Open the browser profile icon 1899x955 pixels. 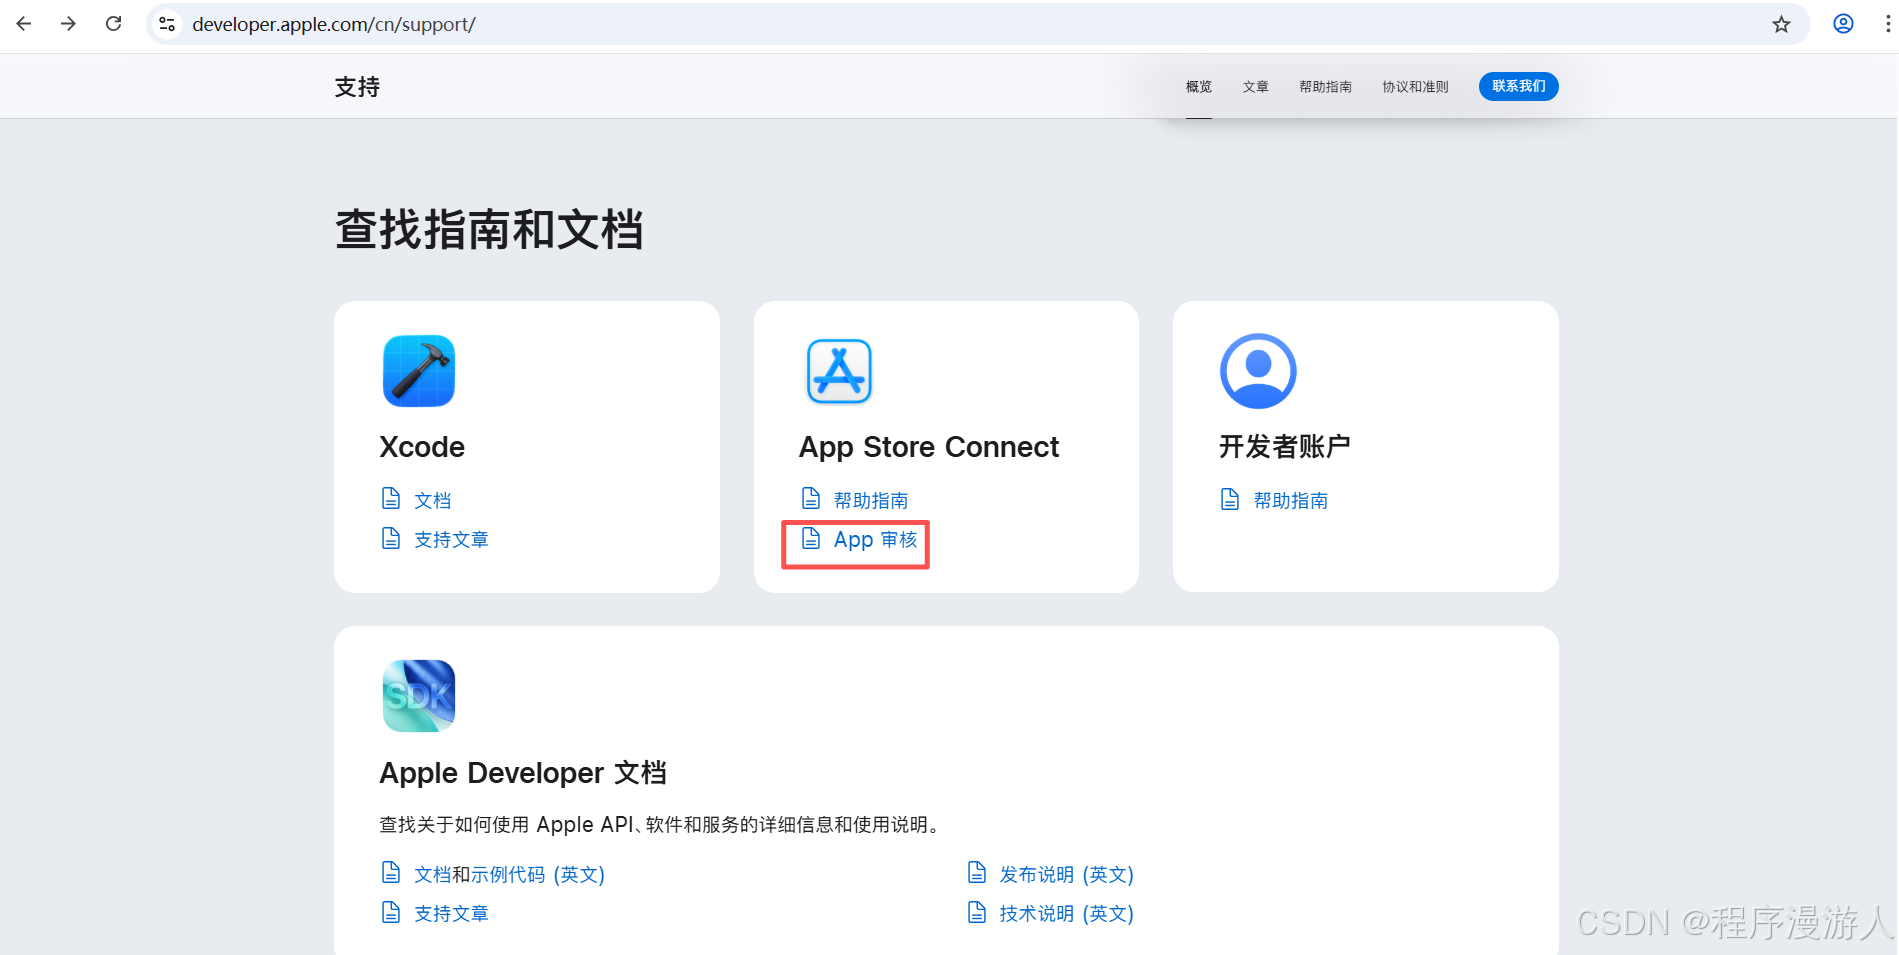[1843, 24]
